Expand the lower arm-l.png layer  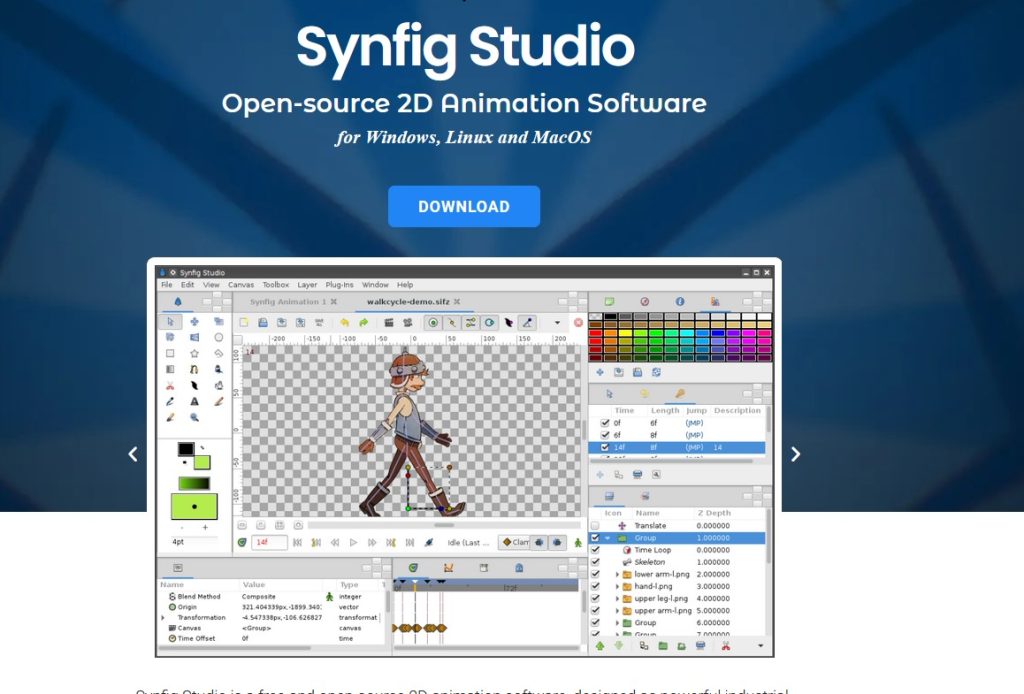tap(617, 575)
